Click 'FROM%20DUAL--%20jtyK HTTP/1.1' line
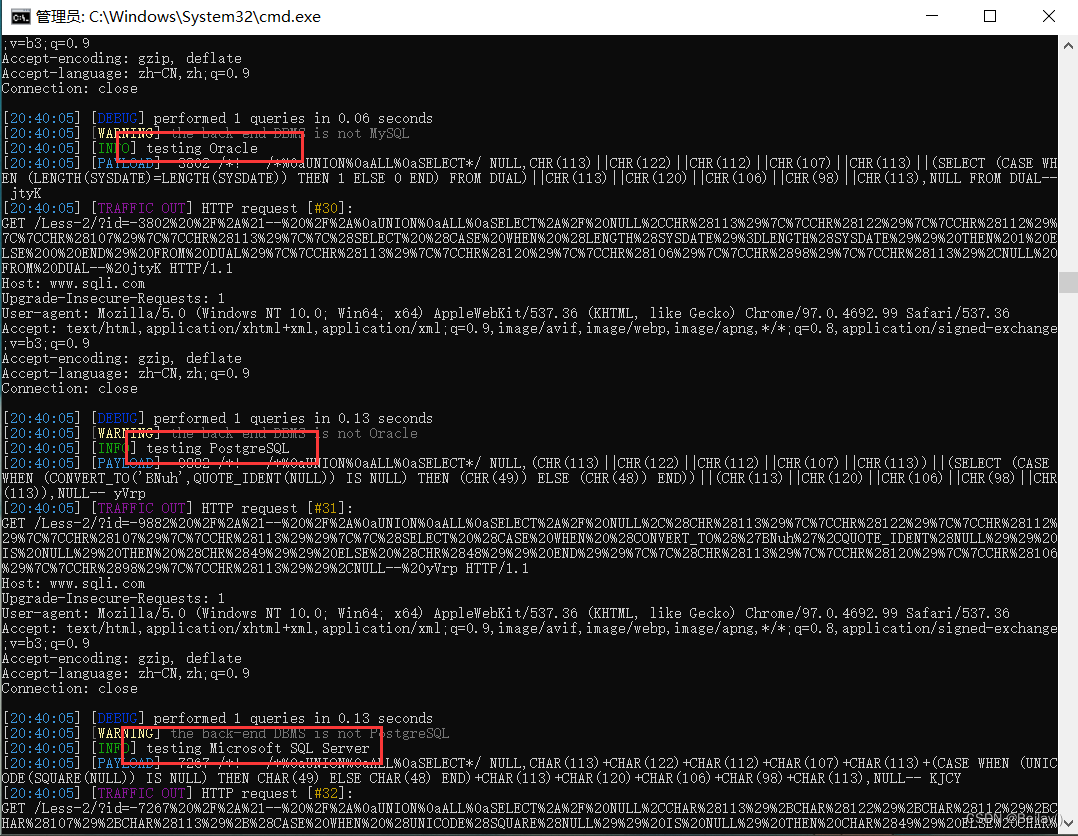The height and width of the screenshot is (836, 1078). [117, 268]
